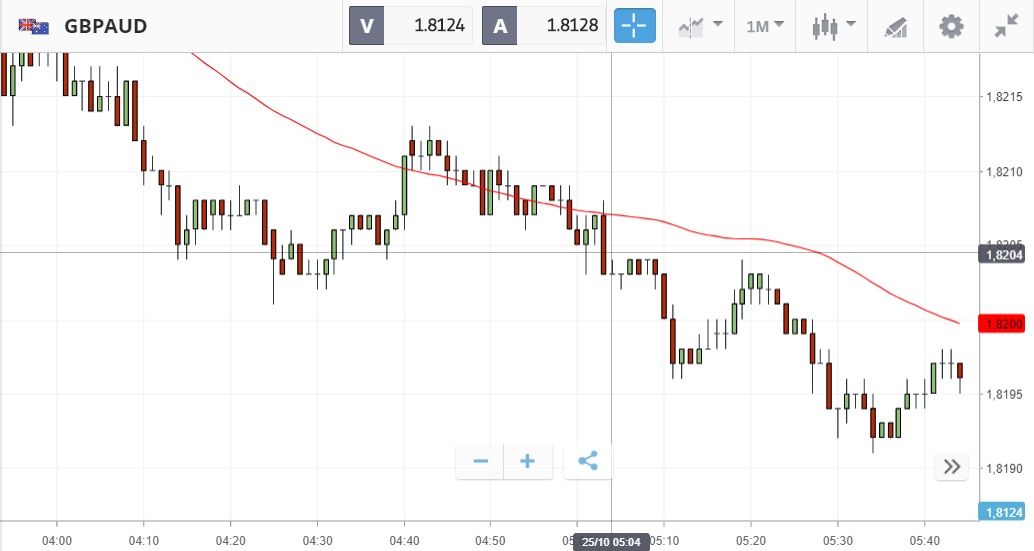Expand the 1M timeframe dropdown
This screenshot has width=1034, height=551.
pyautogui.click(x=765, y=26)
